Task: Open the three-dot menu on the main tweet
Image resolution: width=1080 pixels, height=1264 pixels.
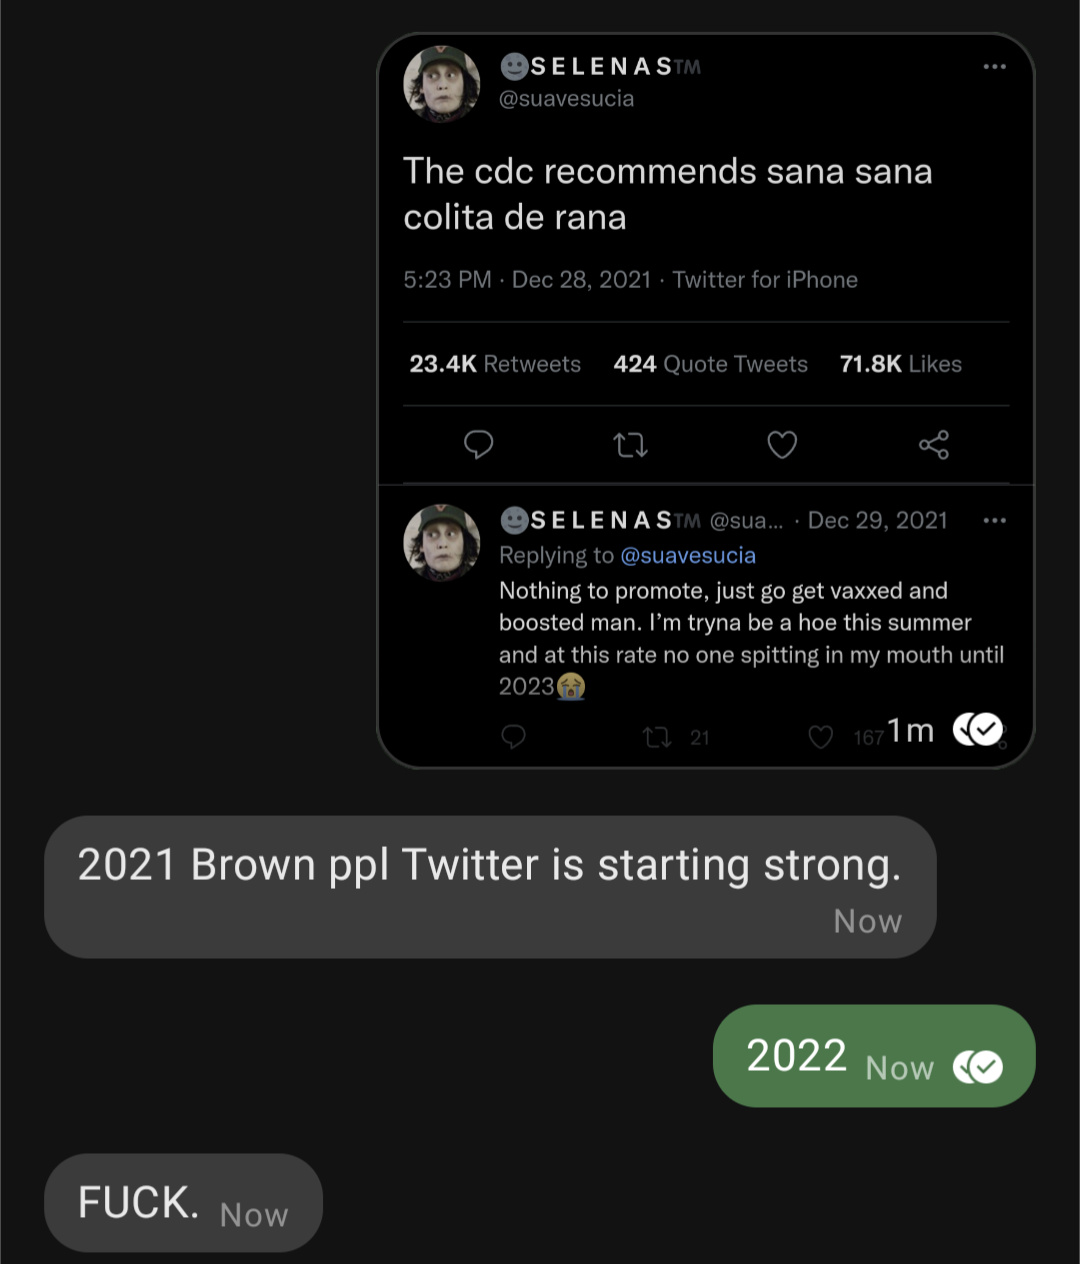Action: (994, 67)
